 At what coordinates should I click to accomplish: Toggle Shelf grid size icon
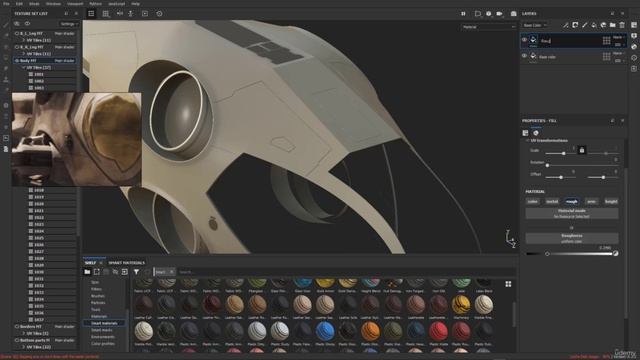508,284
